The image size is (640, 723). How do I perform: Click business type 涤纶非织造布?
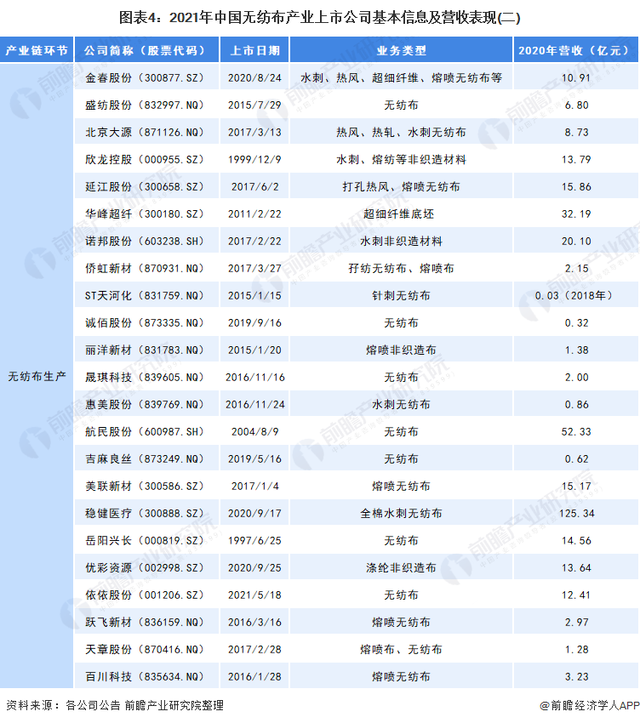pos(401,568)
